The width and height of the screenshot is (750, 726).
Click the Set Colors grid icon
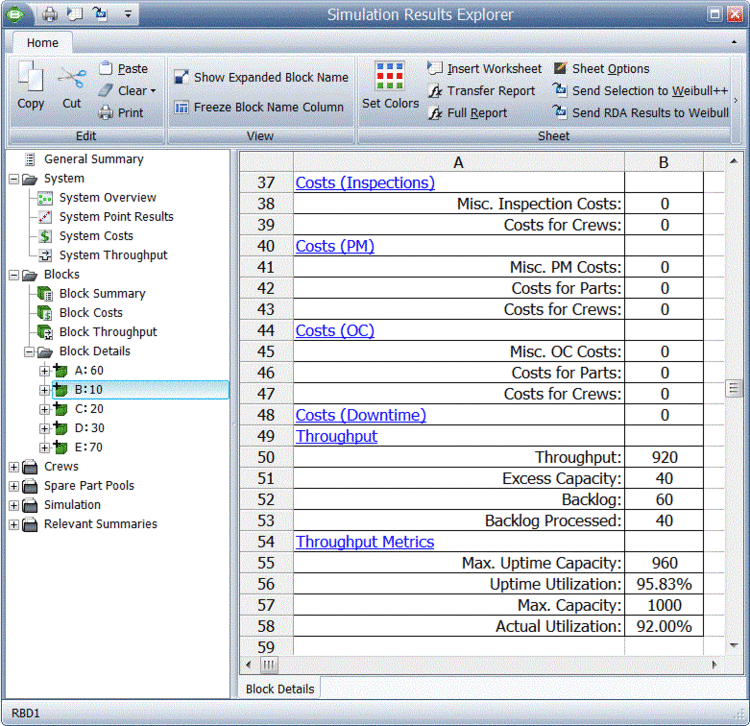[390, 76]
